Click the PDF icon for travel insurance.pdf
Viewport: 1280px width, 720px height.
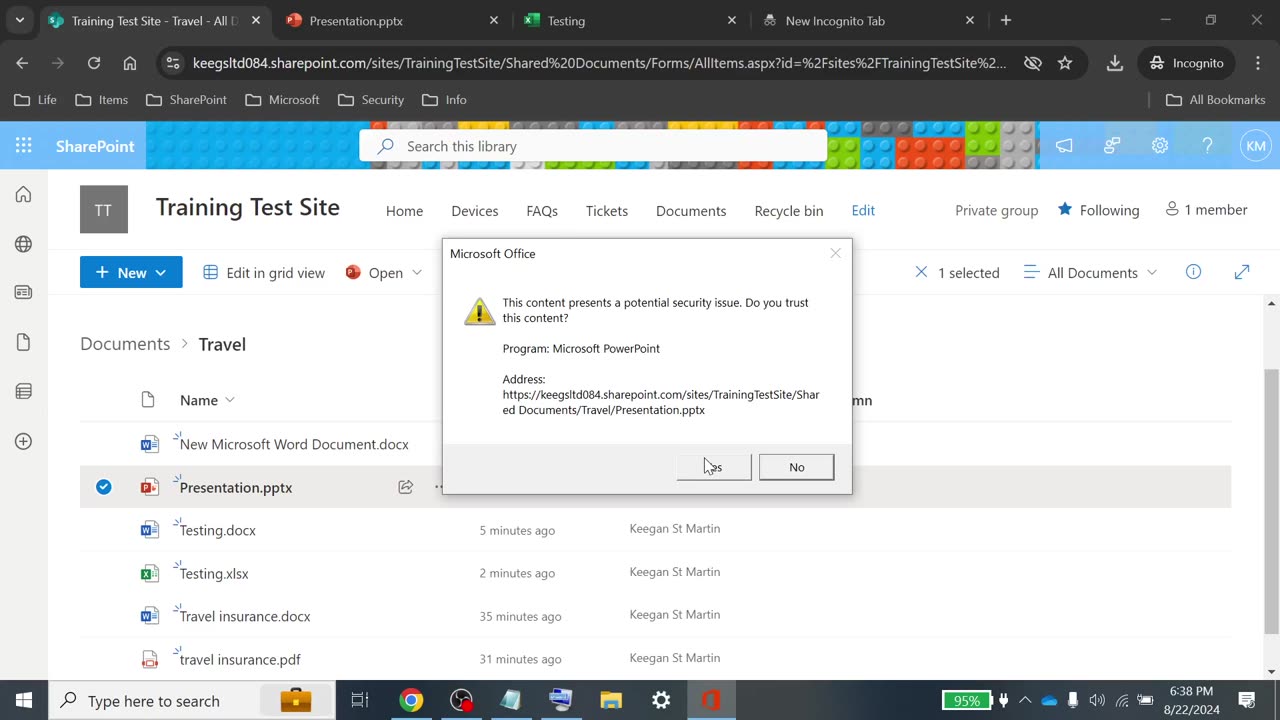click(150, 659)
